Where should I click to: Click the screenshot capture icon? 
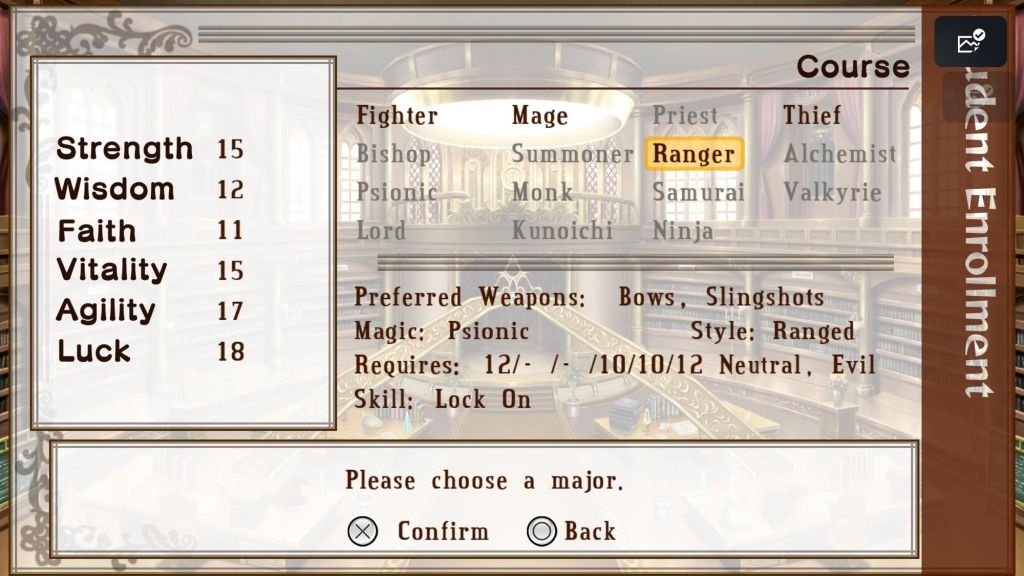(970, 41)
